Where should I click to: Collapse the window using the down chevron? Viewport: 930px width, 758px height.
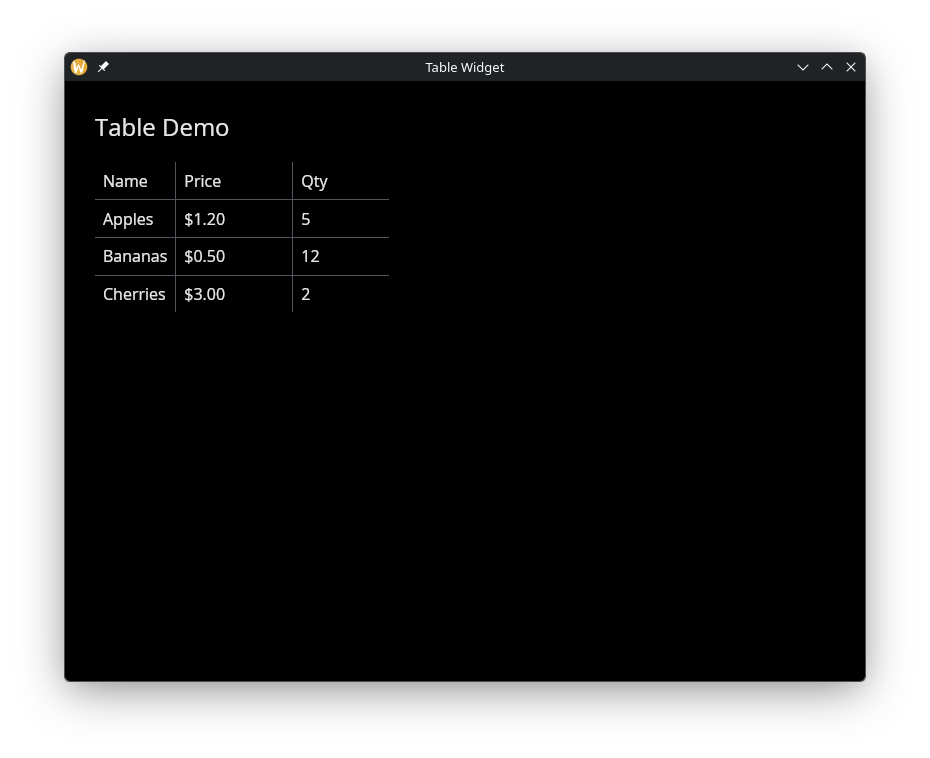[x=803, y=67]
